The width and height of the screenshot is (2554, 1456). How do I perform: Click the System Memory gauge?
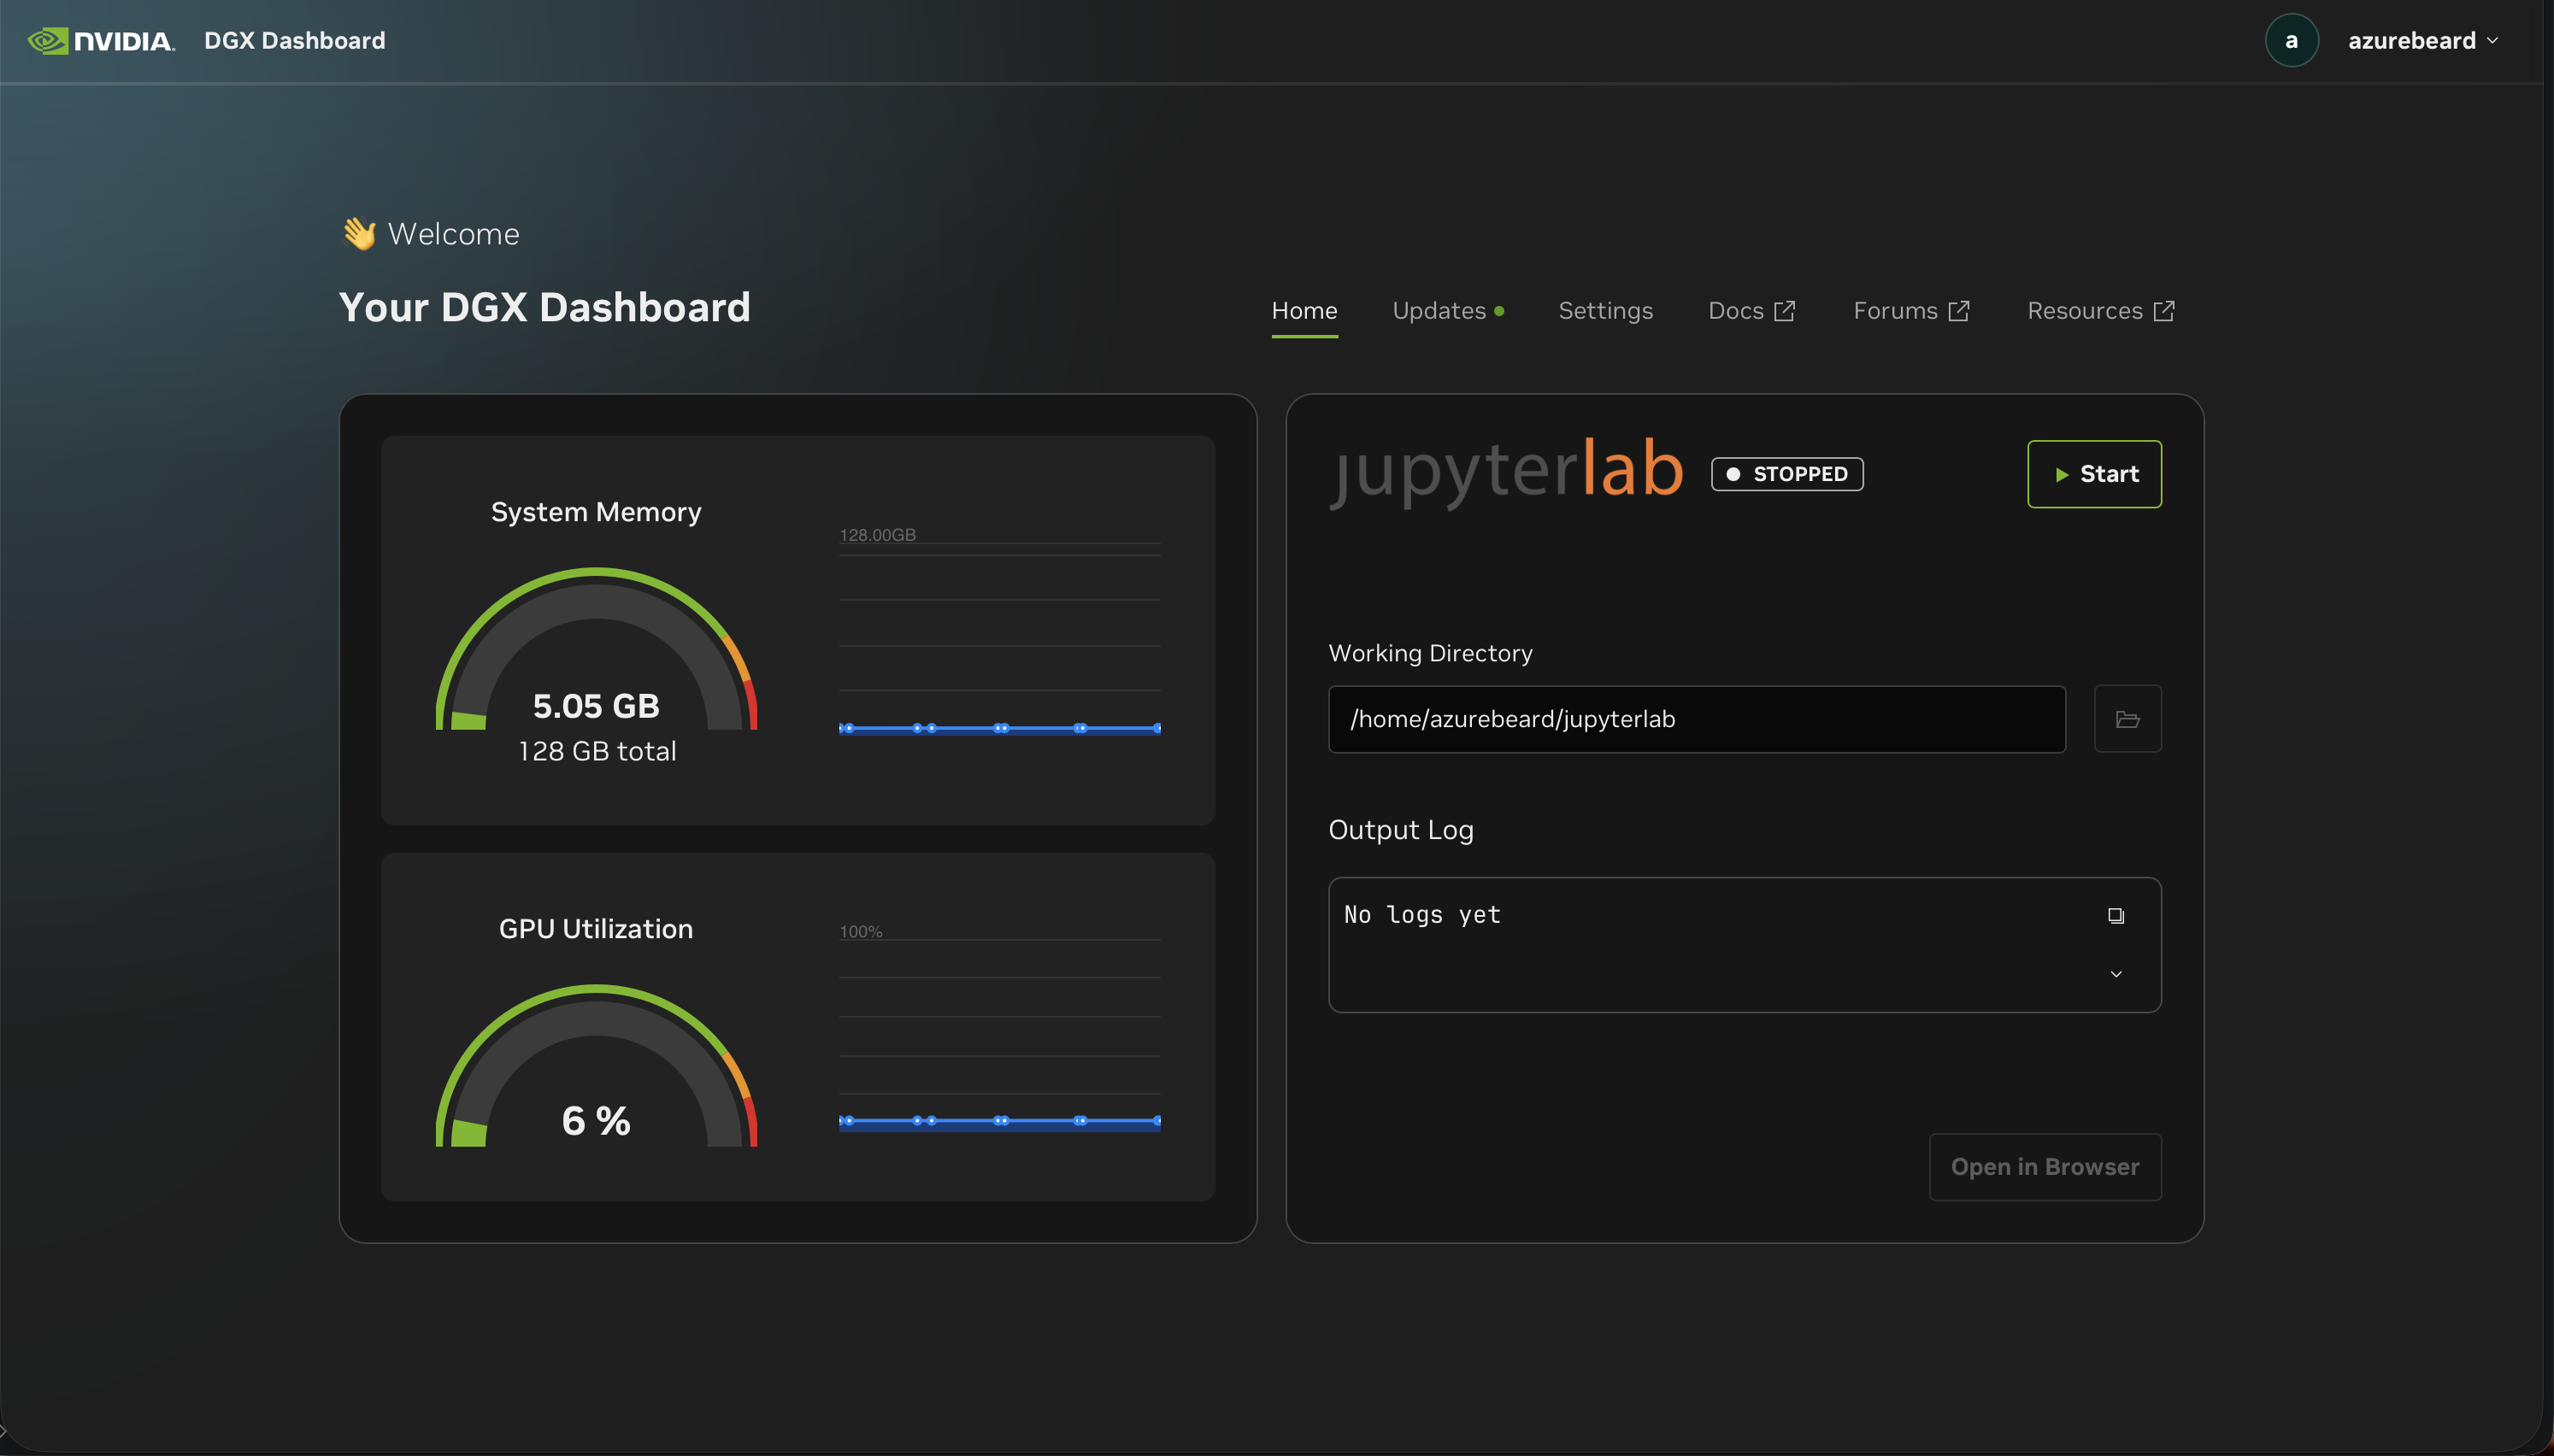(x=596, y=649)
